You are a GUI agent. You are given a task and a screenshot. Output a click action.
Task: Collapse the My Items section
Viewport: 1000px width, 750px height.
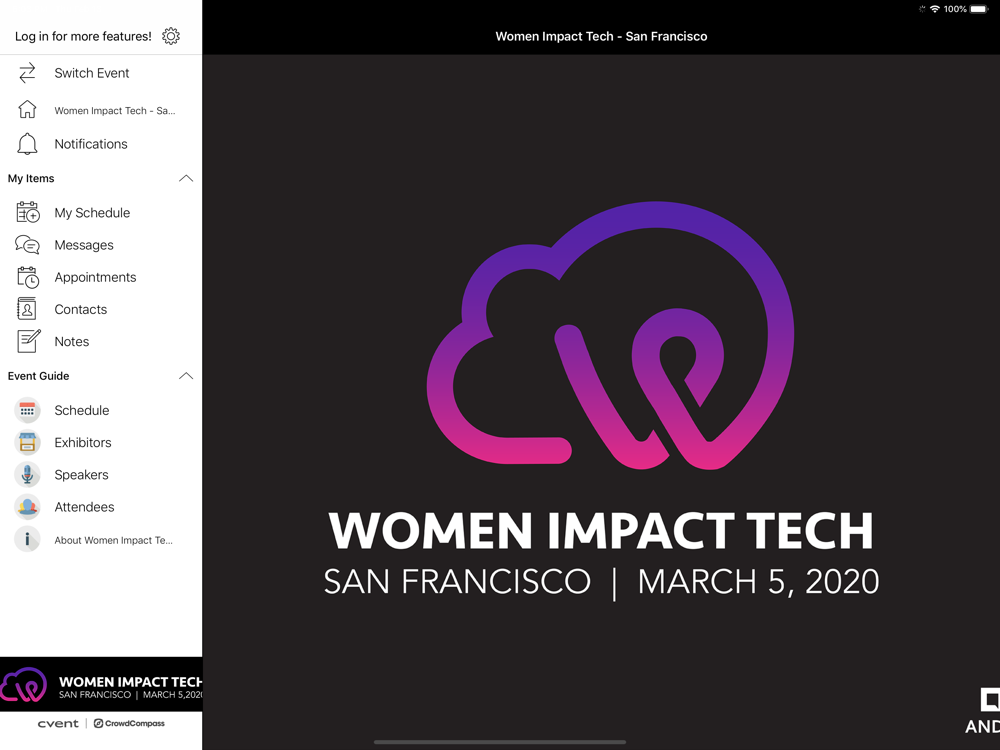185,178
